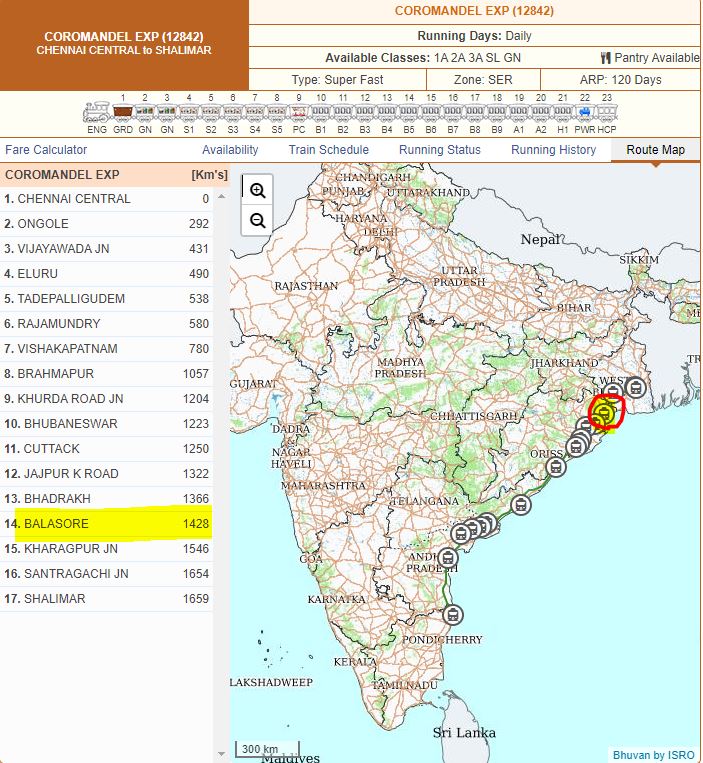
Task: Switch to the Availability tab
Action: click(230, 150)
